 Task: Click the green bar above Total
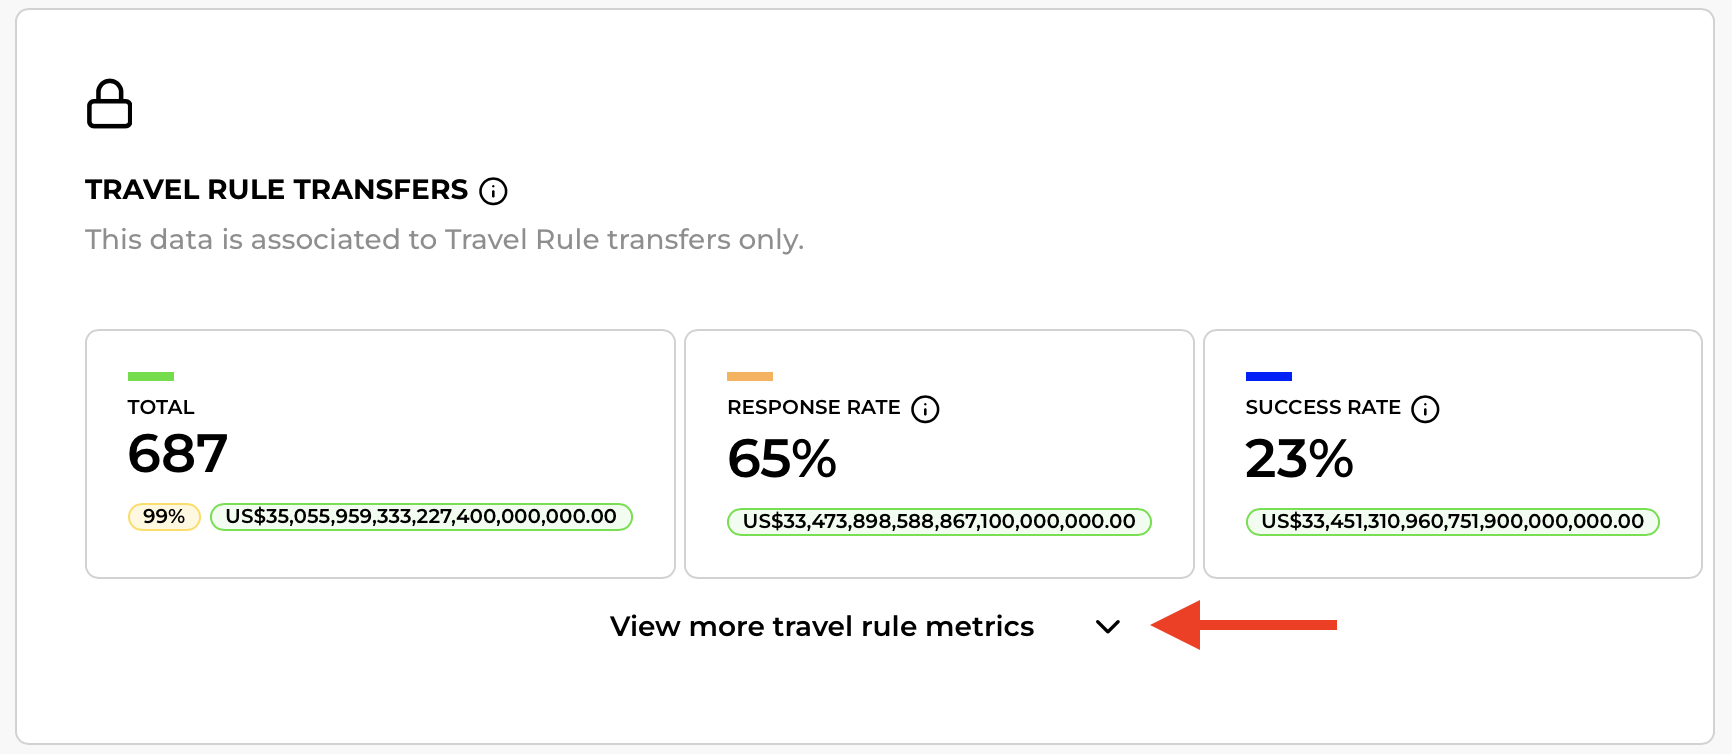[151, 377]
